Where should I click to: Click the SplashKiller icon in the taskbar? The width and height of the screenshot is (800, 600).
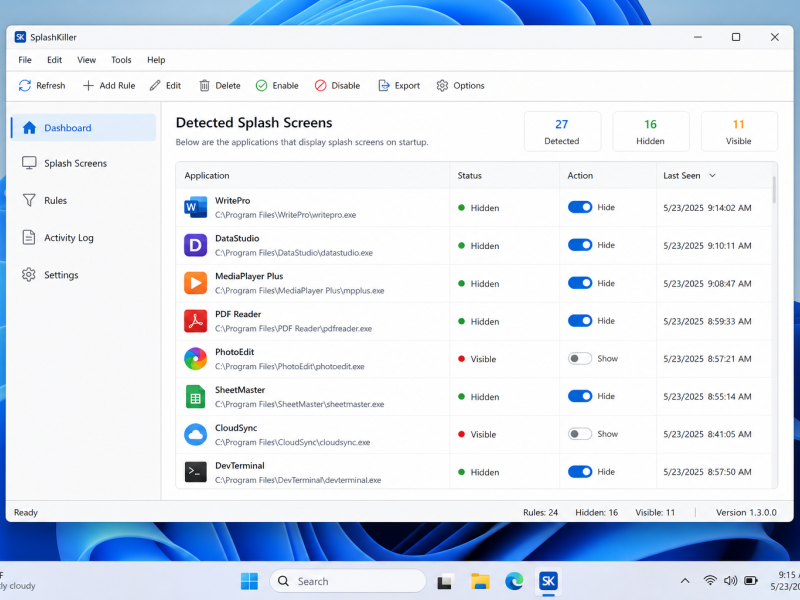pos(548,581)
